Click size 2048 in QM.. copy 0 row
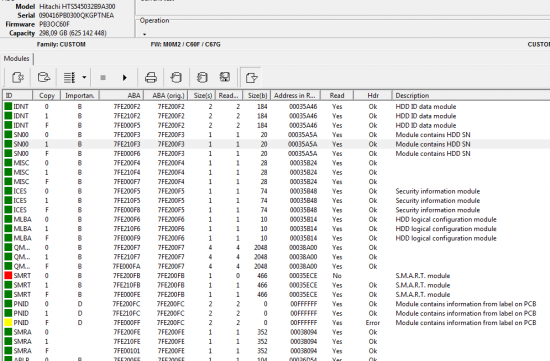The width and height of the screenshot is (550, 361). click(260, 248)
